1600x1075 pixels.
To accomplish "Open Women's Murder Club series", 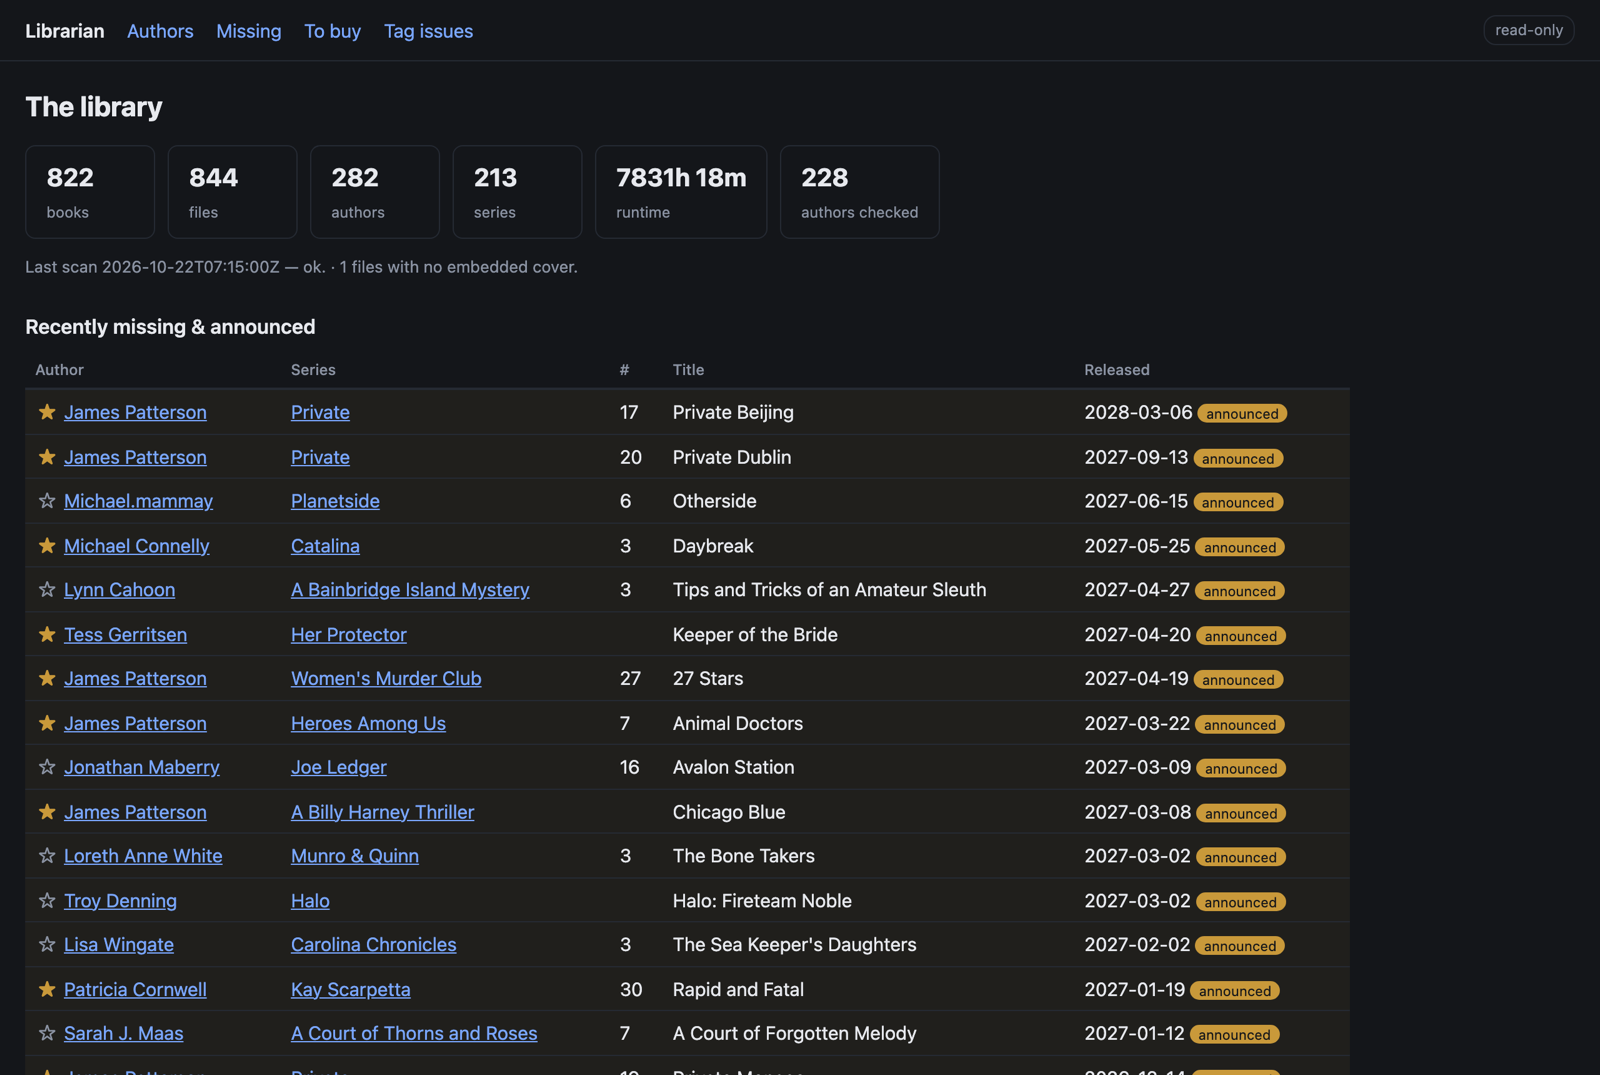I will click(x=386, y=679).
